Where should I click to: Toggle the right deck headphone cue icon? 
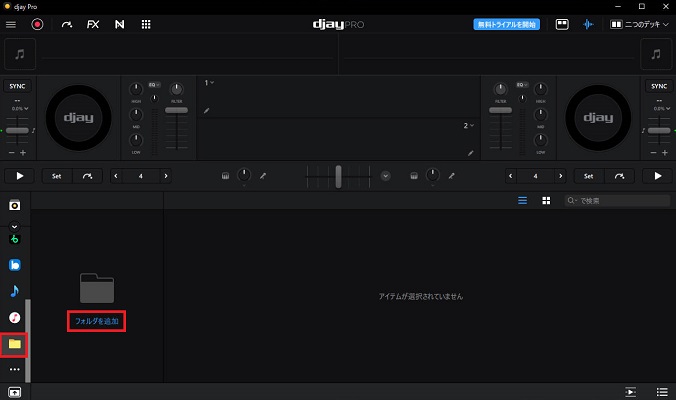click(414, 176)
